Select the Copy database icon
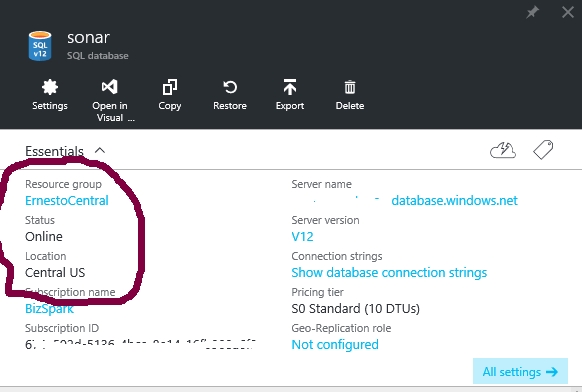Screen dimensions: 582x392 (170, 88)
